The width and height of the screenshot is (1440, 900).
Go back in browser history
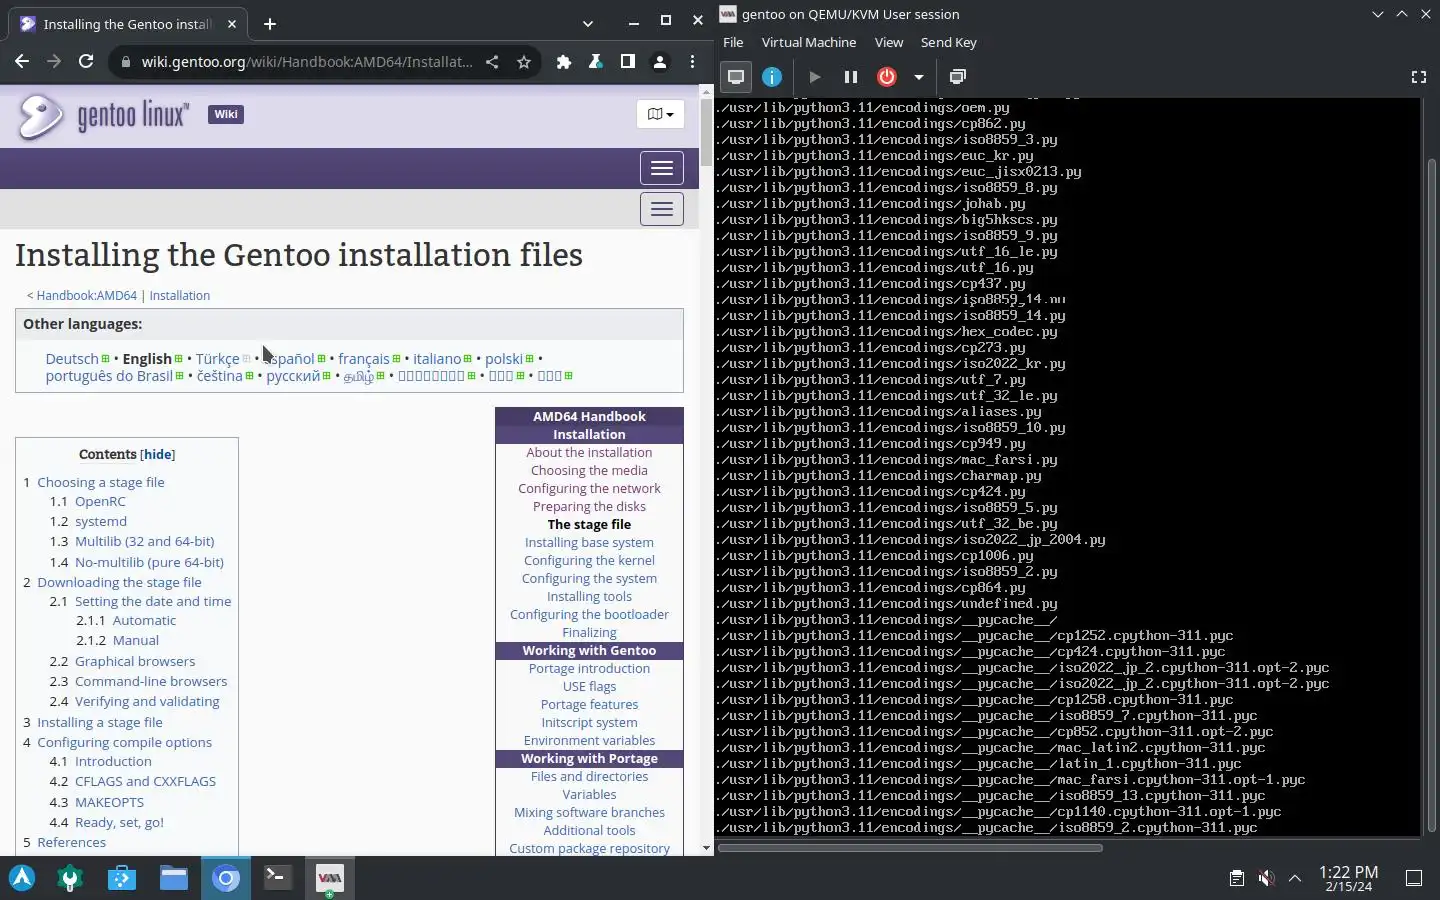22,62
